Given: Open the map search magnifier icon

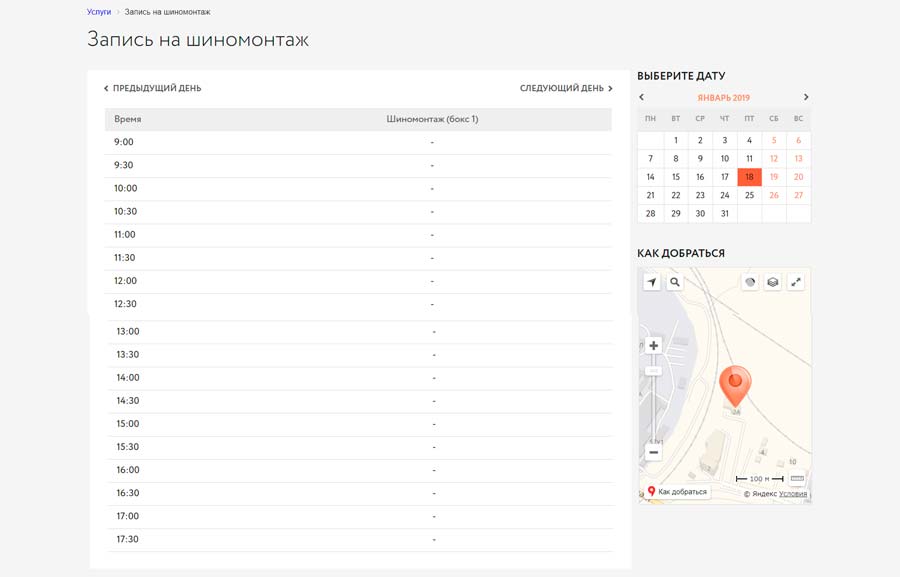Looking at the screenshot, I should click(676, 282).
